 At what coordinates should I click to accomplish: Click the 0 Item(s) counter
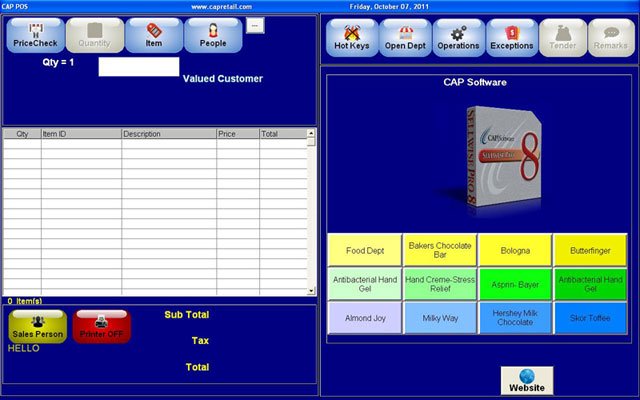[x=25, y=301]
